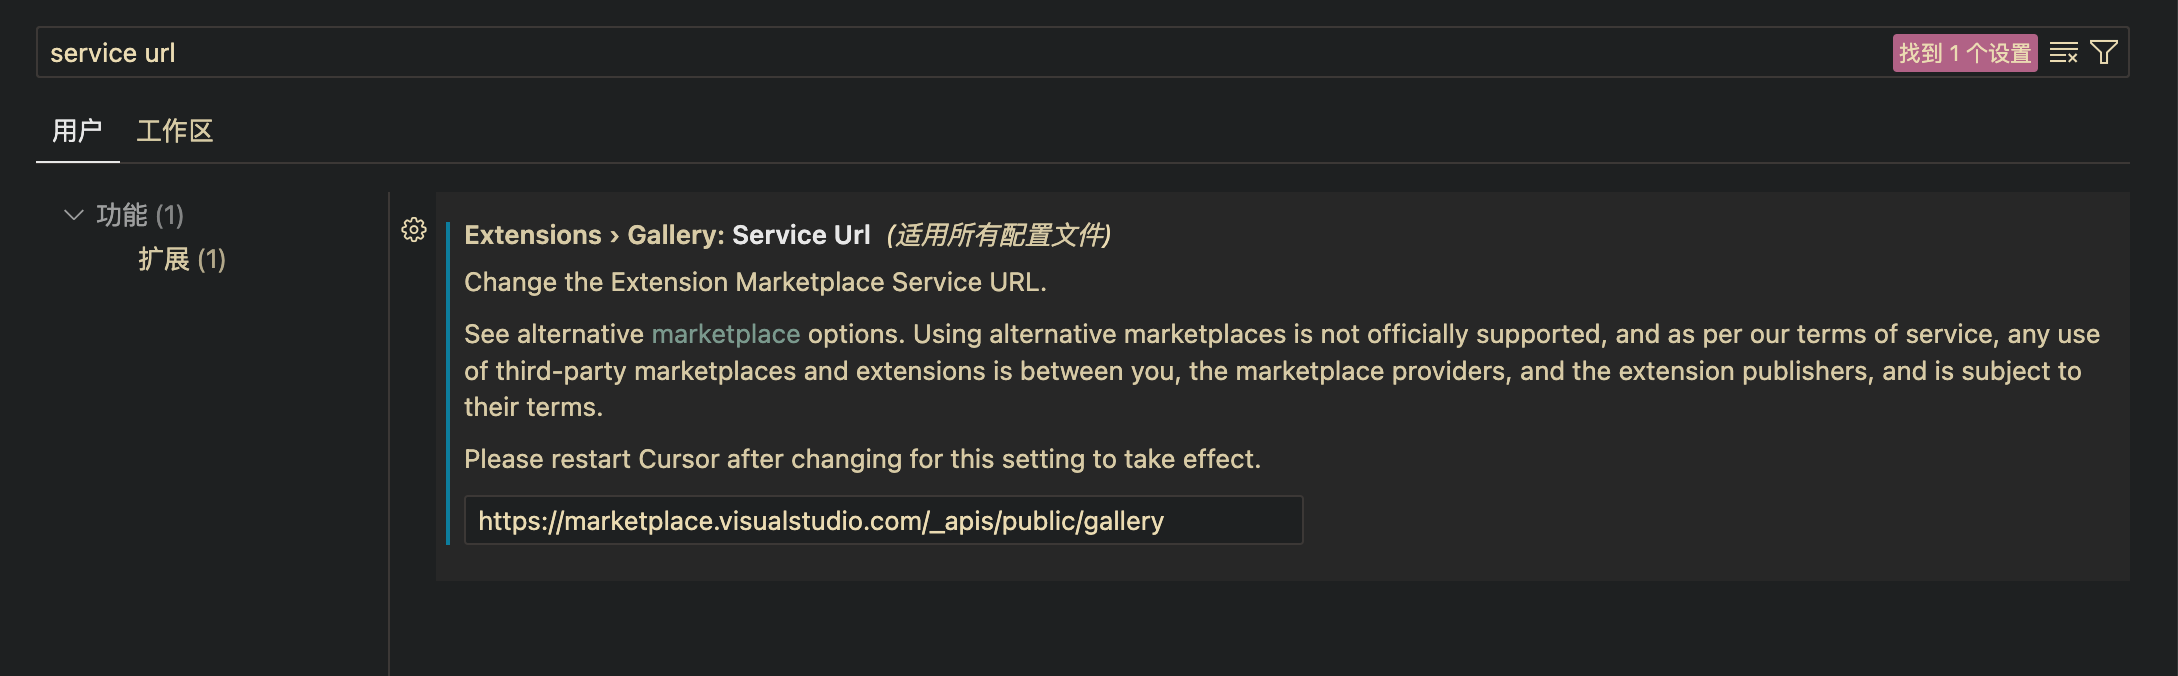
Task: Click the 适用所有配置文件 scope label
Action: (998, 235)
